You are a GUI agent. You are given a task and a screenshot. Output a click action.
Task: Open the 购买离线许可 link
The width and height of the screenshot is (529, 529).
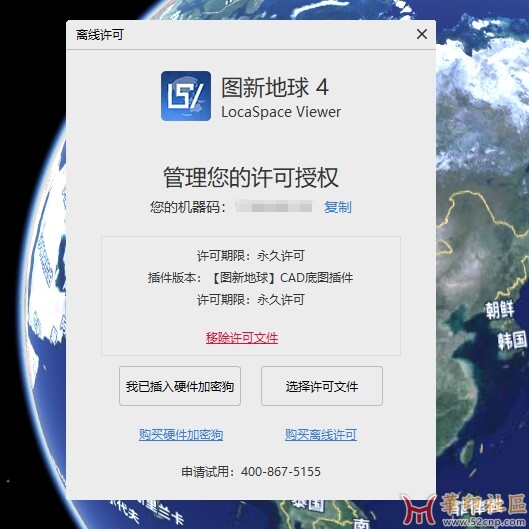(x=321, y=435)
